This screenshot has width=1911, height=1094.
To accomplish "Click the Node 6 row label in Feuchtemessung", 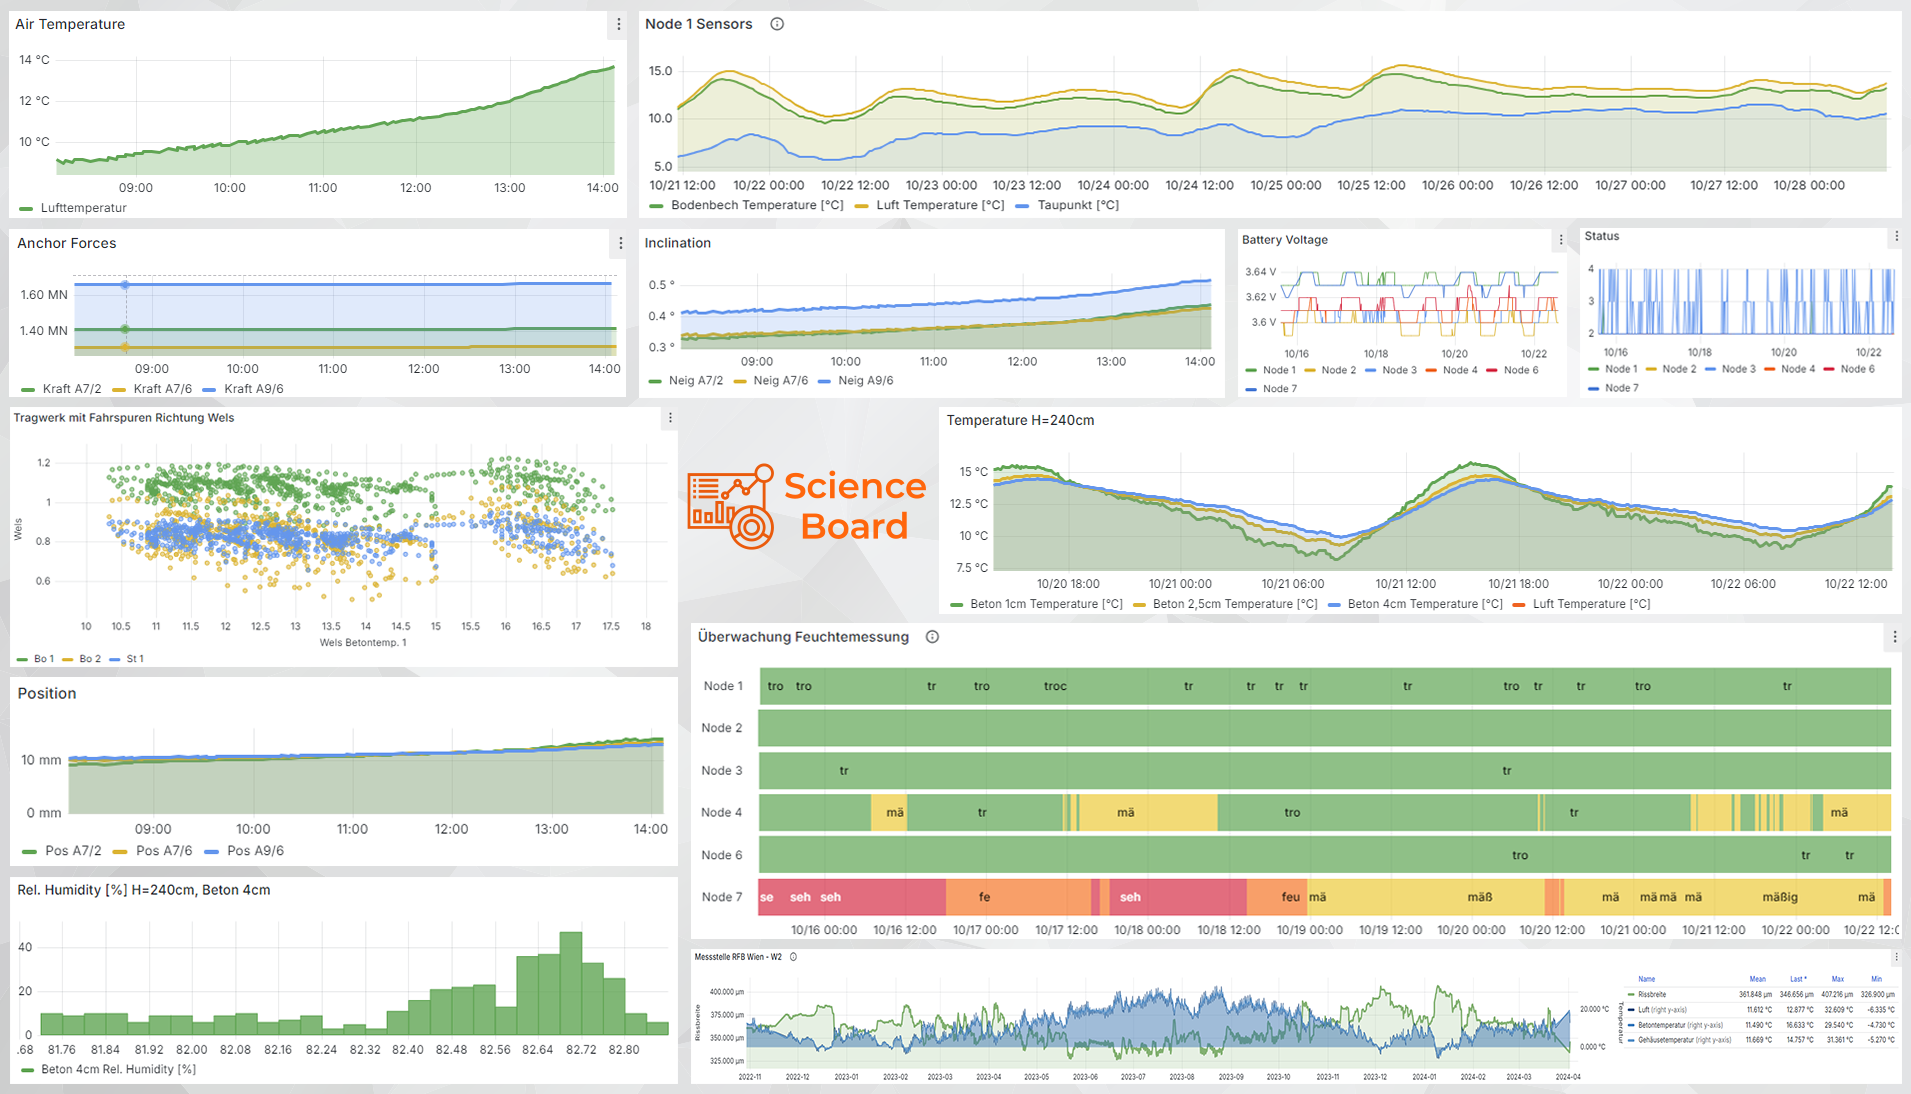I will pyautogui.click(x=722, y=855).
